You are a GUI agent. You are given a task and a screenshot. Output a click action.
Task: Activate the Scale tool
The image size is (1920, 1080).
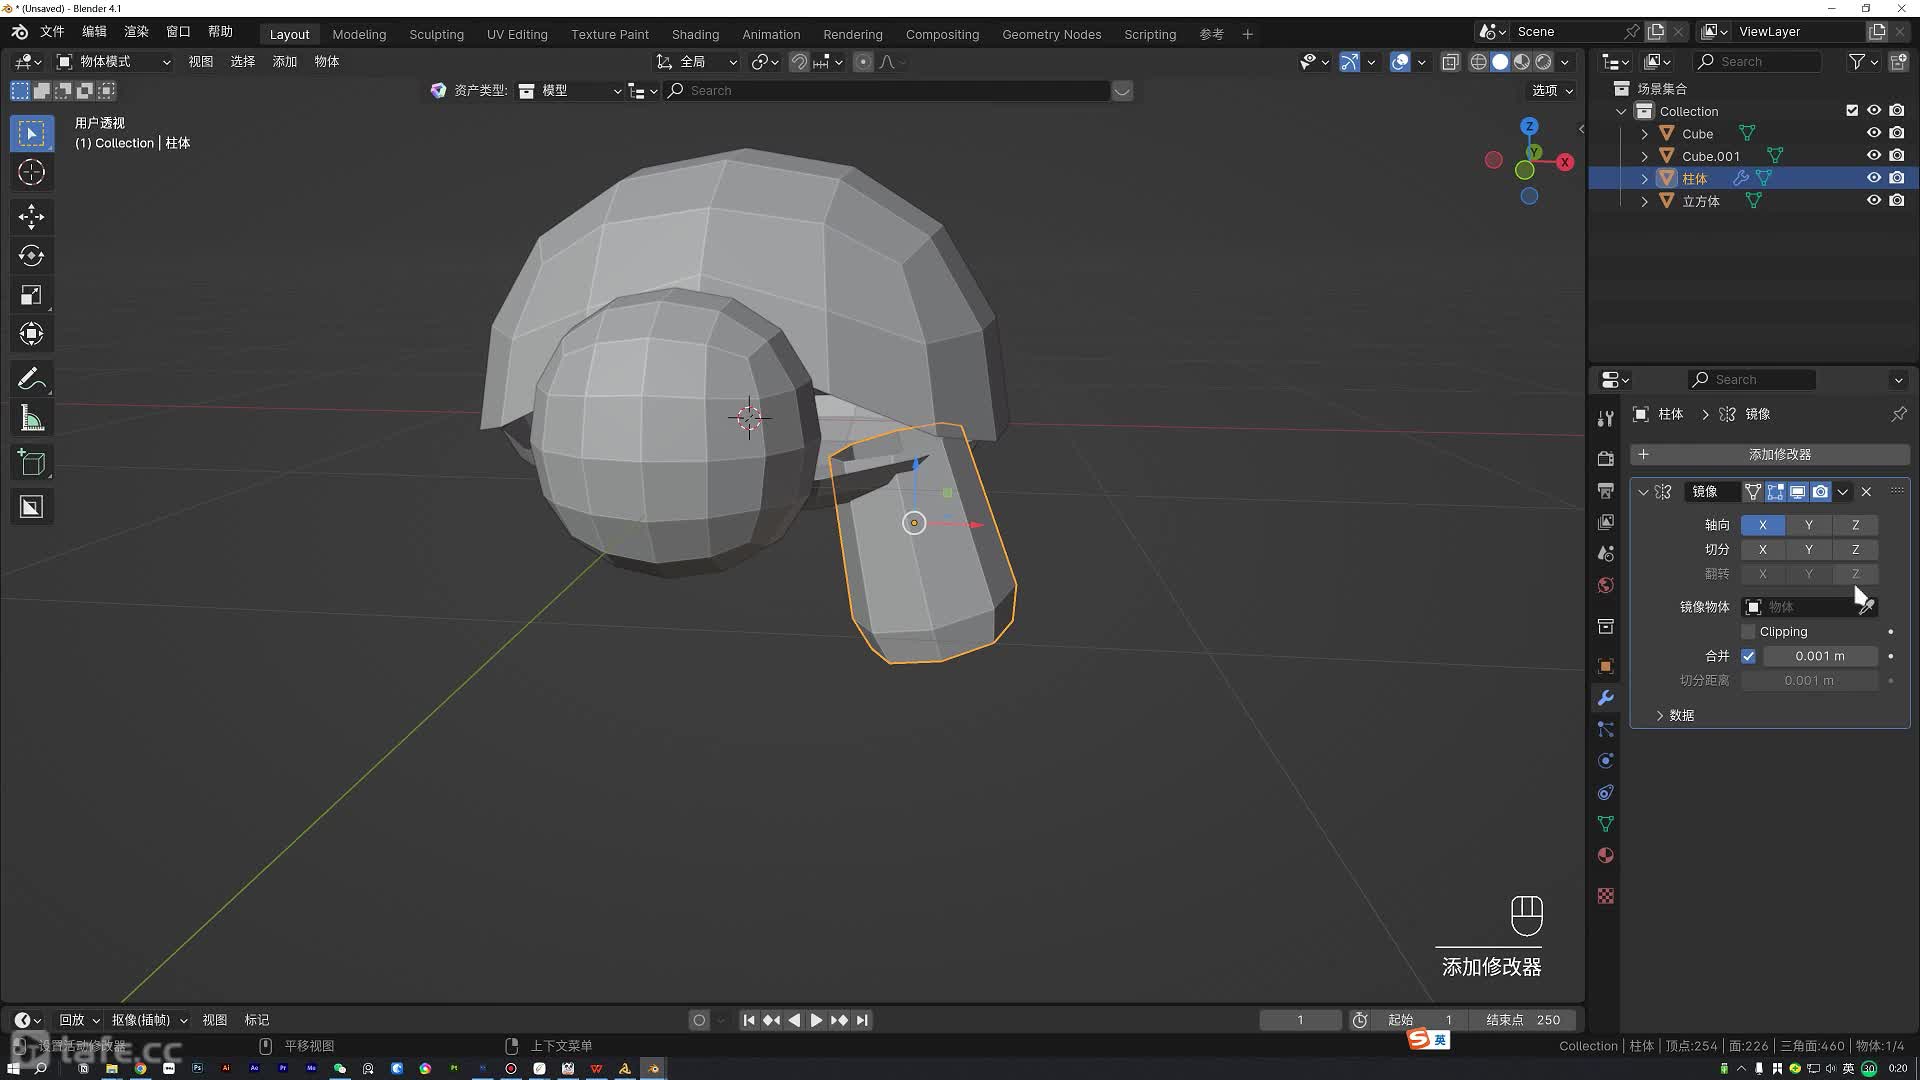31,295
